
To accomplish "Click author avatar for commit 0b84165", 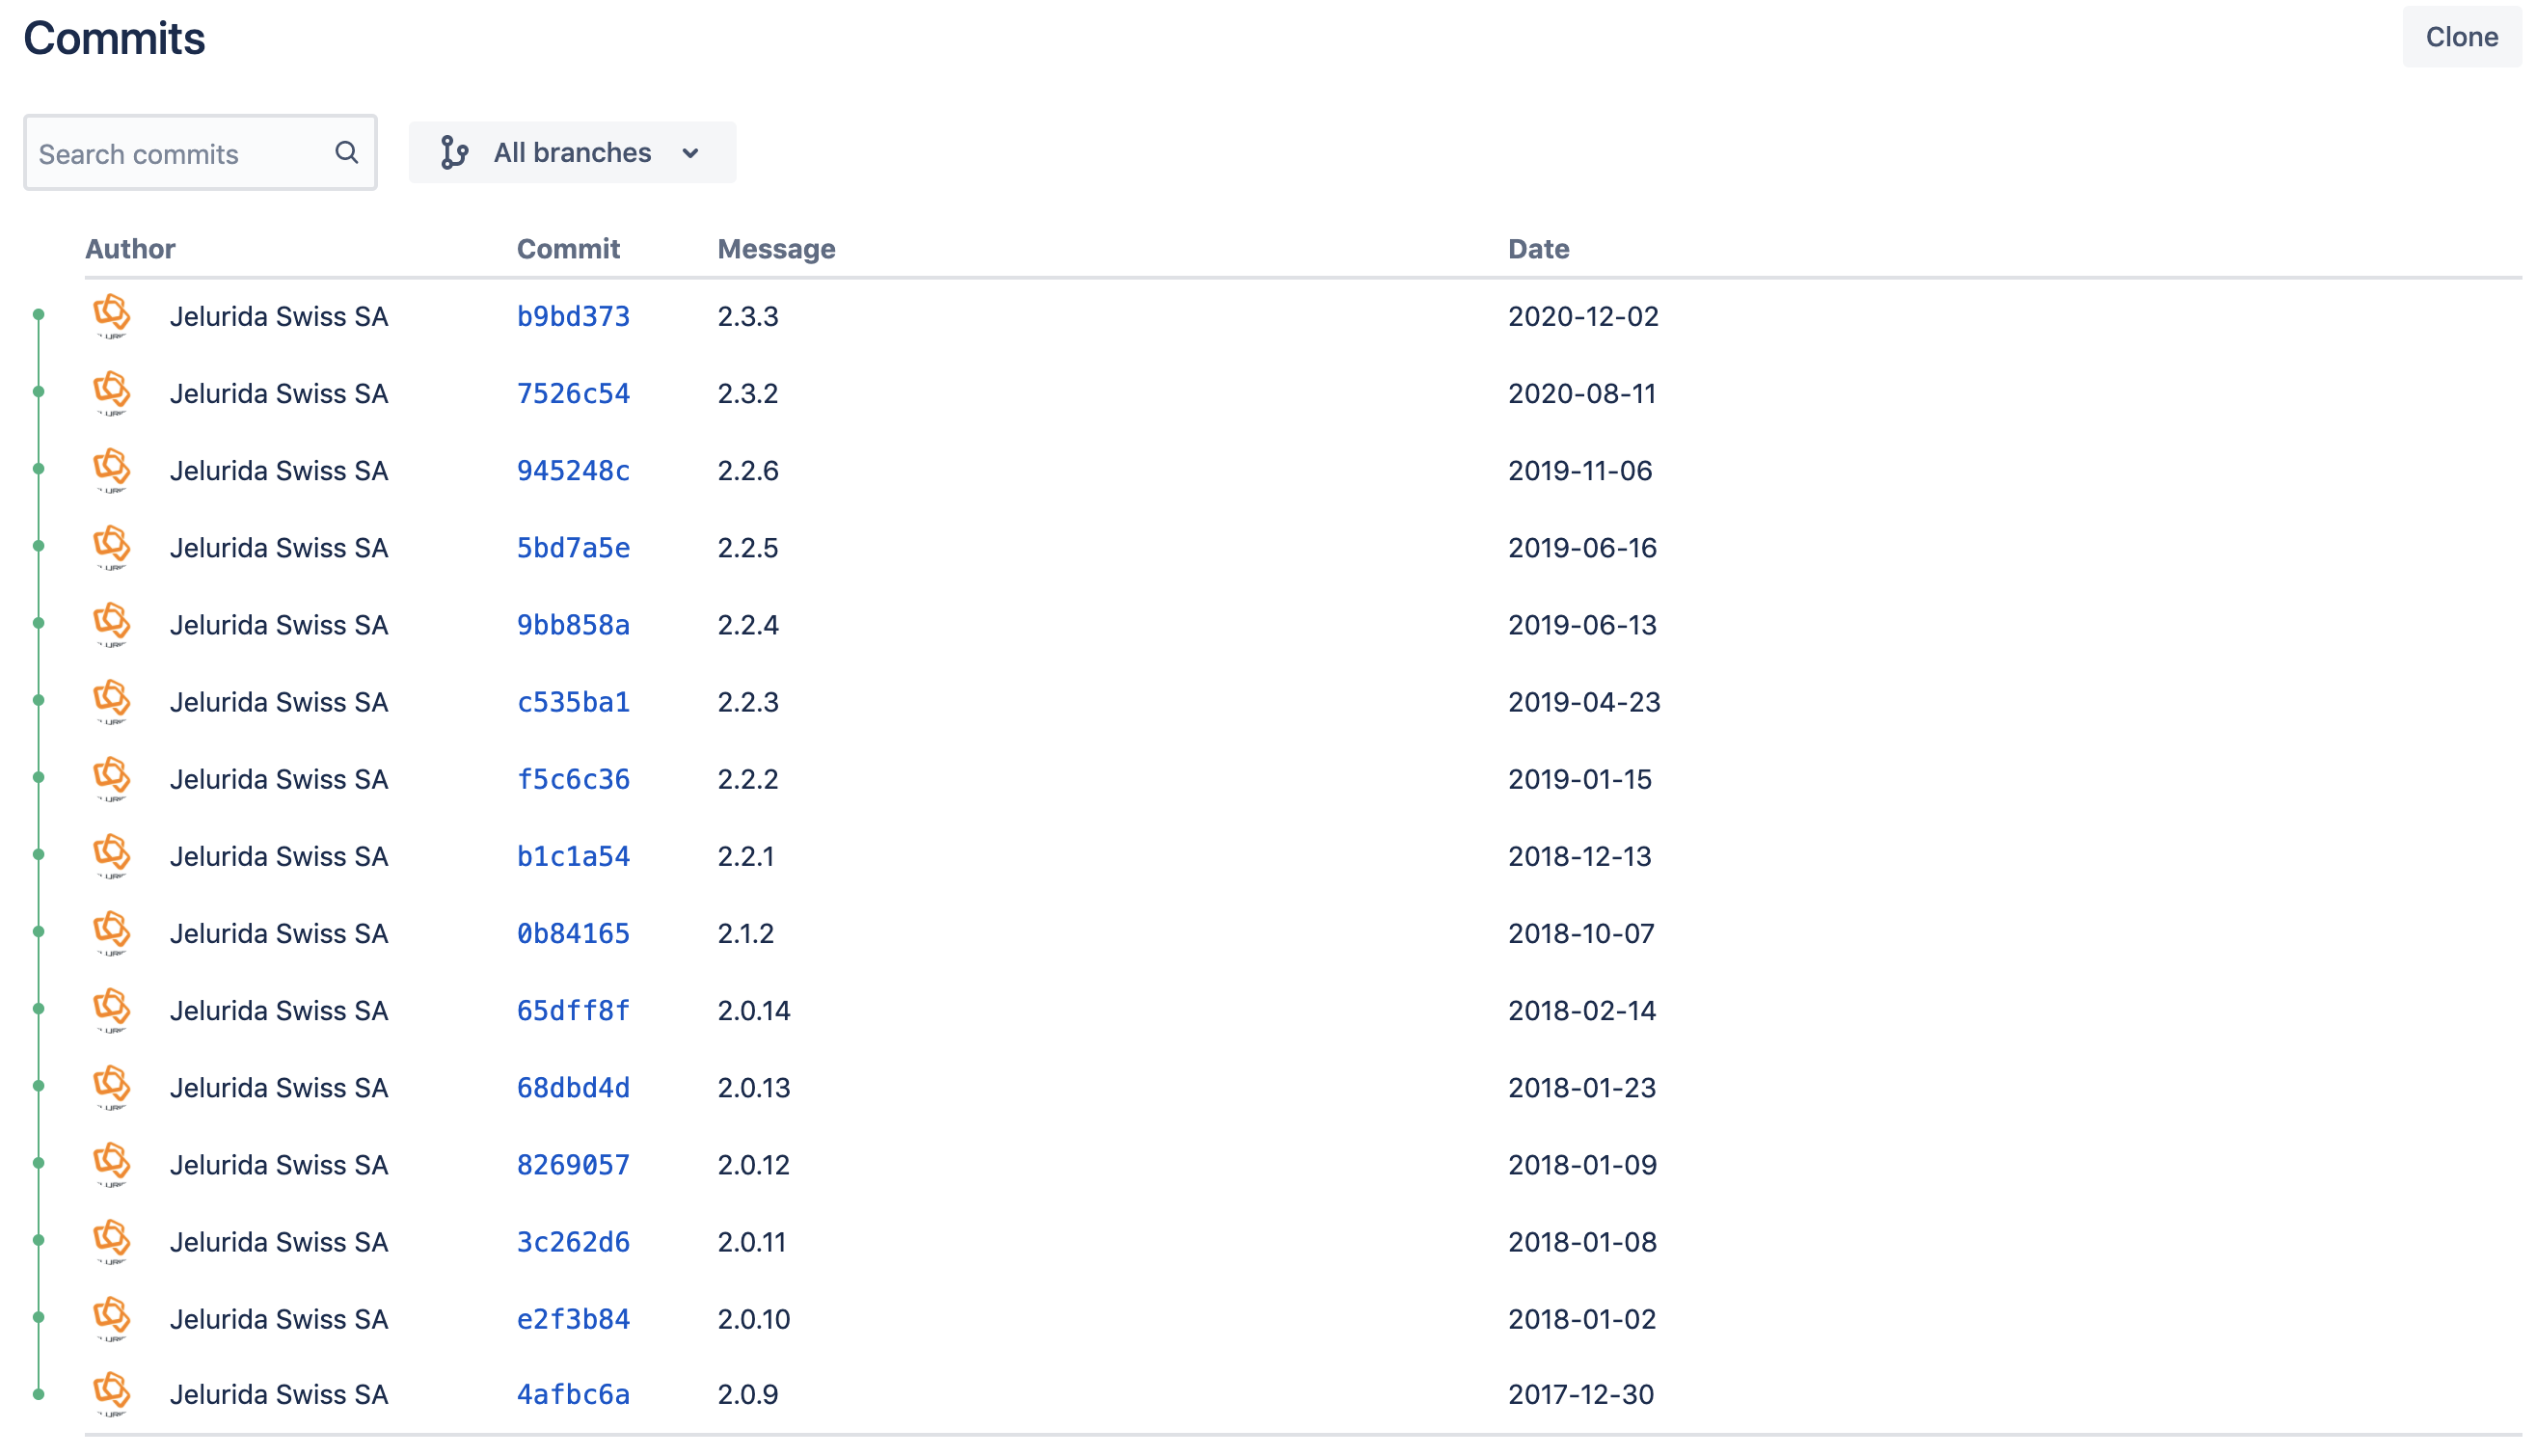I will click(112, 932).
